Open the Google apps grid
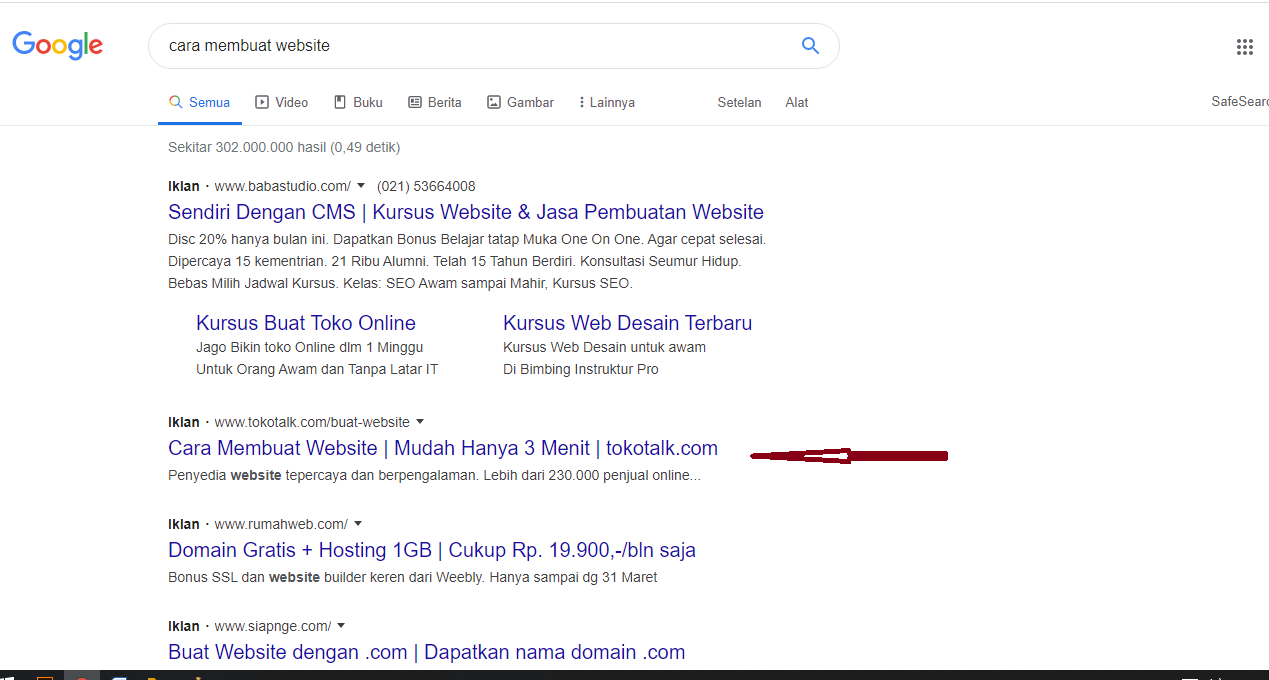Screen dimensions: 1269x680 click(1245, 46)
